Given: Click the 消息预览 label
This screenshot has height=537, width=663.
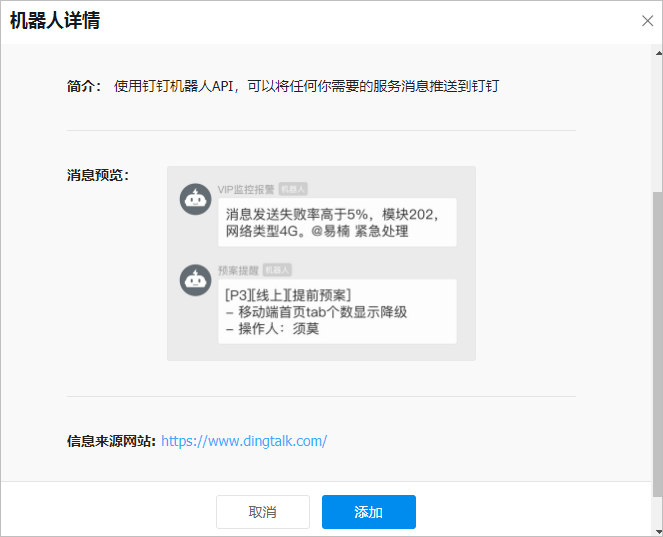Looking at the screenshot, I should click(x=98, y=175).
